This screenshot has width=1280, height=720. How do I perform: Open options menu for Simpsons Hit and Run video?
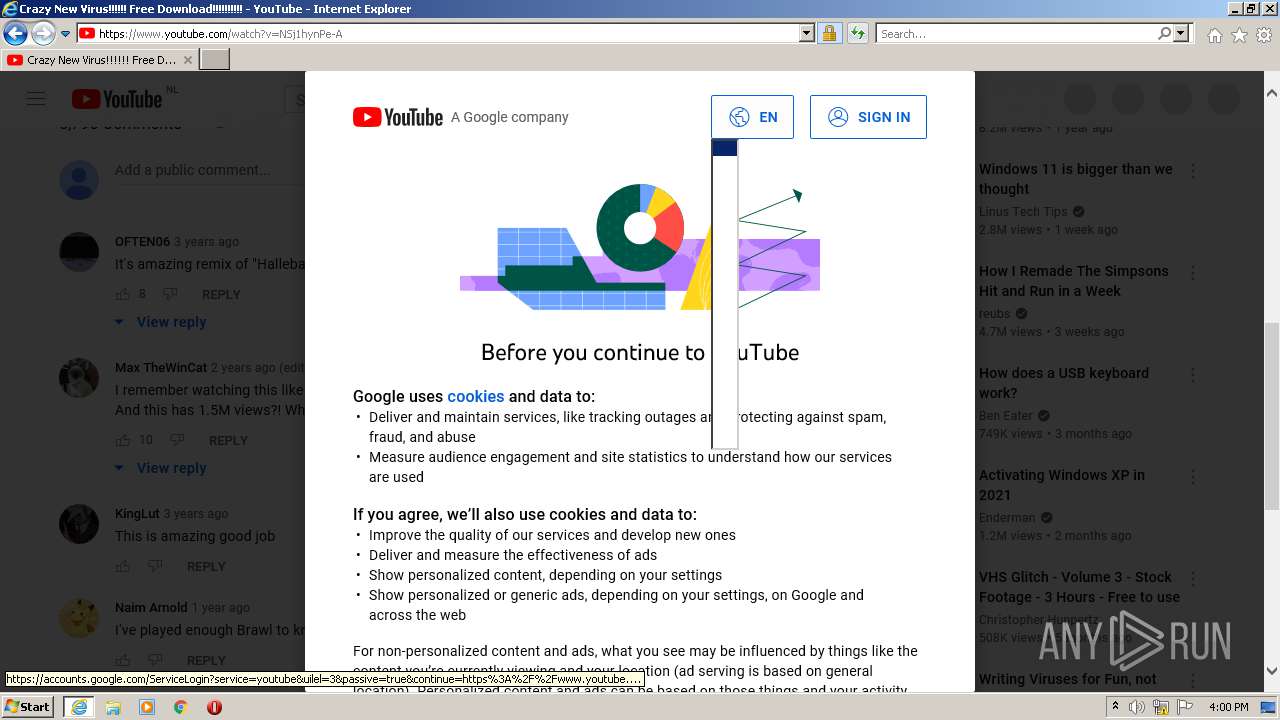tap(1193, 273)
